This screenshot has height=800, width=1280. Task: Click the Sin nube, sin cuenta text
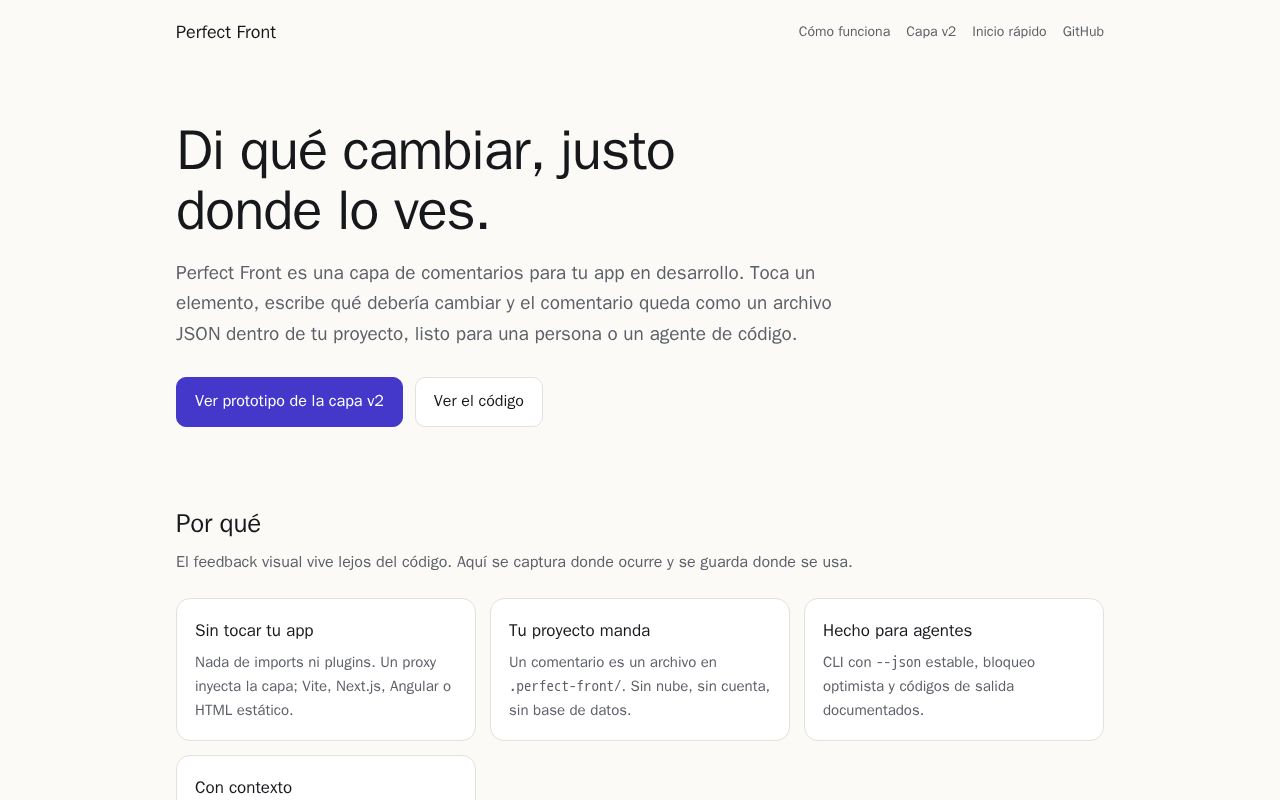[700, 686]
